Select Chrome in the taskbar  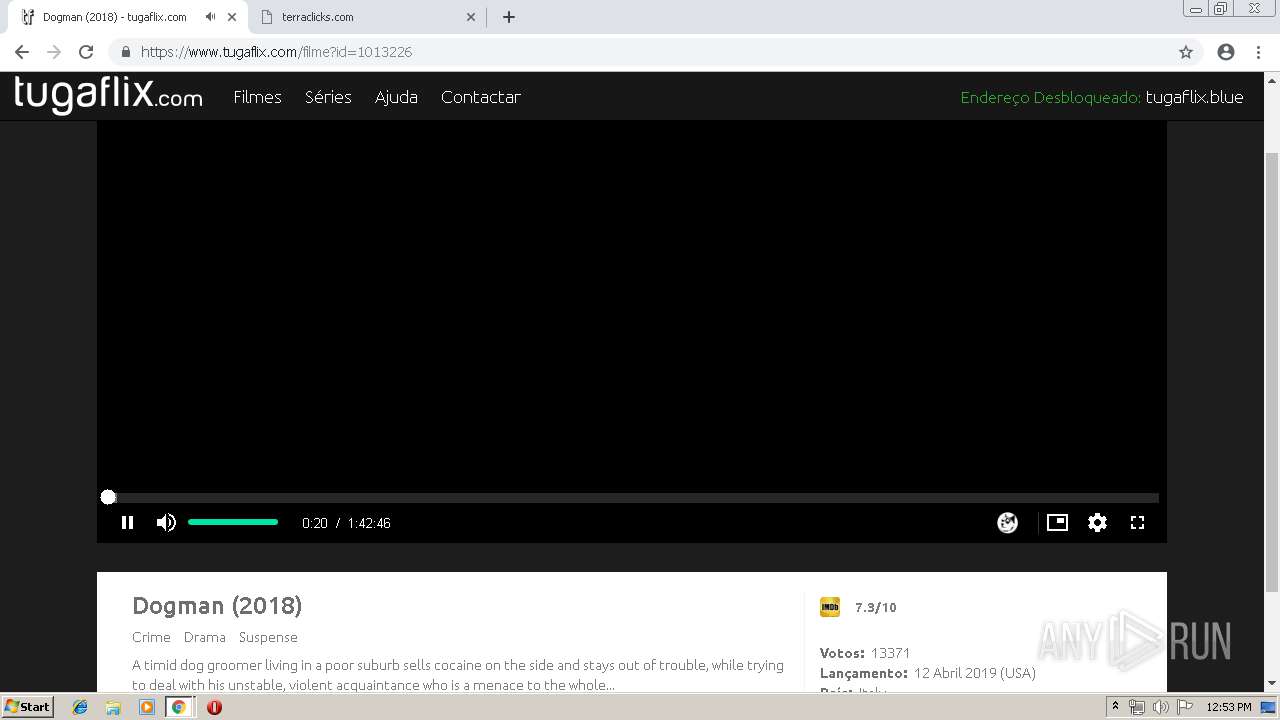point(179,707)
